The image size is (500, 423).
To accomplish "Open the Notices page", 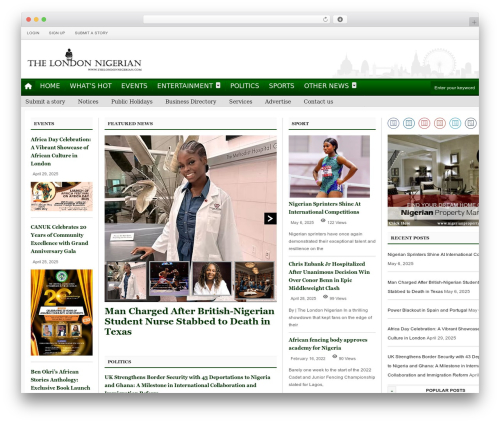I will point(88,102).
